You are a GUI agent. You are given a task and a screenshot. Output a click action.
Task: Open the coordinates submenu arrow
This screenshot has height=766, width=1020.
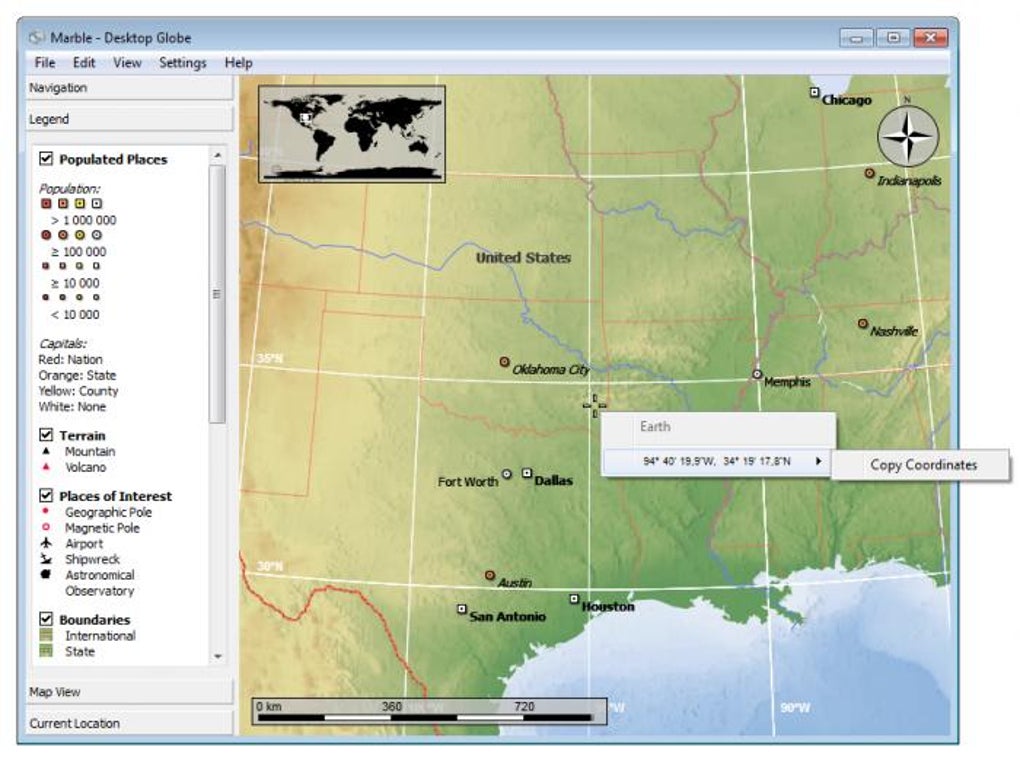pyautogui.click(x=818, y=461)
